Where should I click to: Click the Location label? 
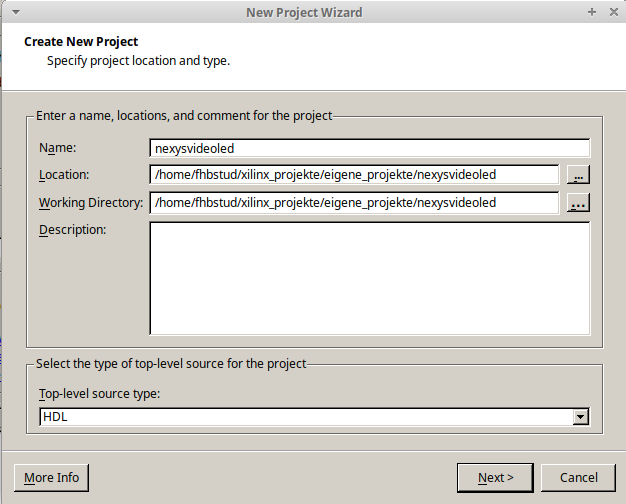coord(64,175)
